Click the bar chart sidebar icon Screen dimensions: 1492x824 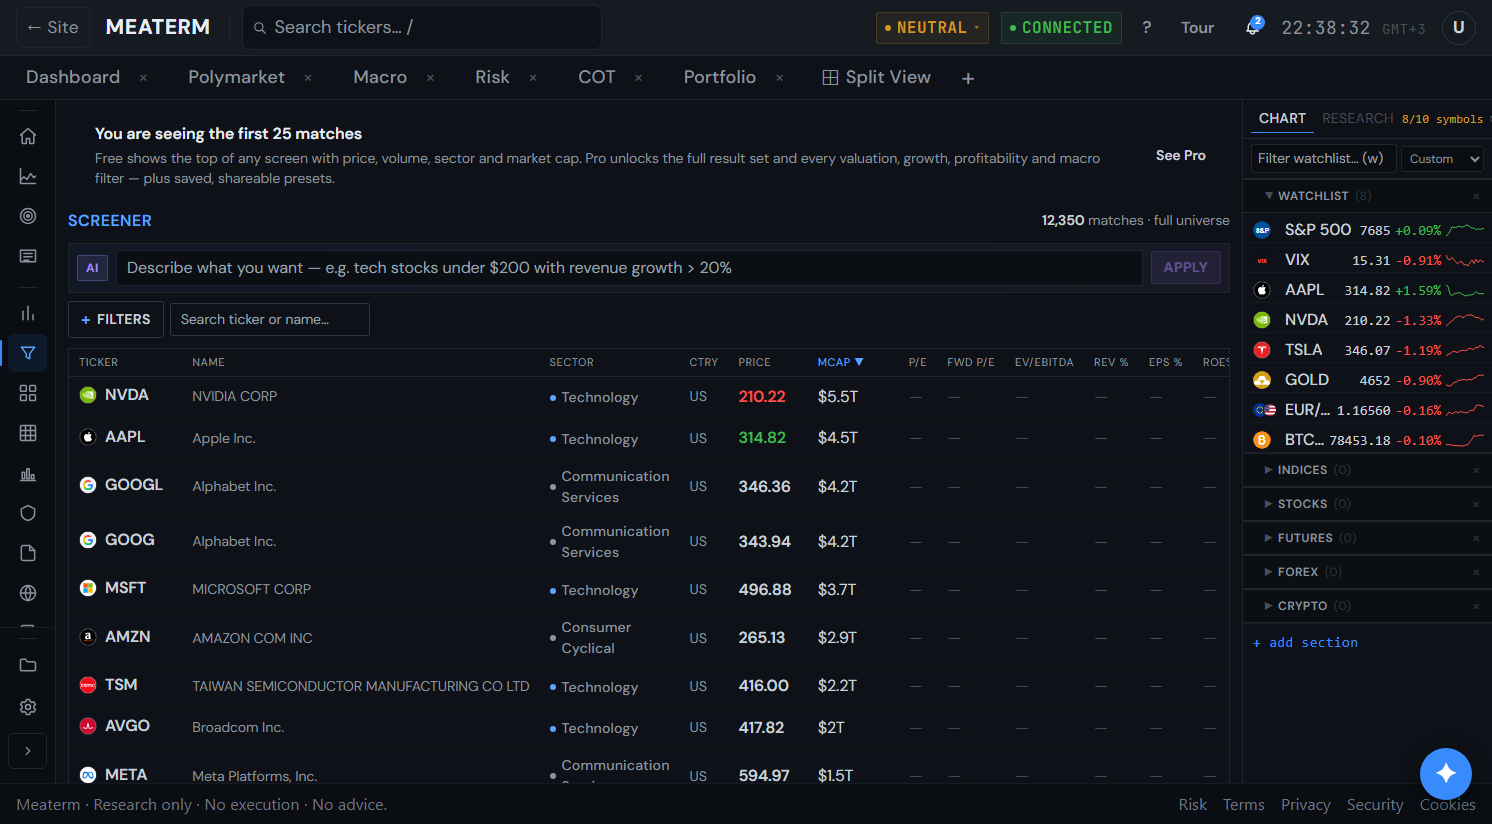28,313
